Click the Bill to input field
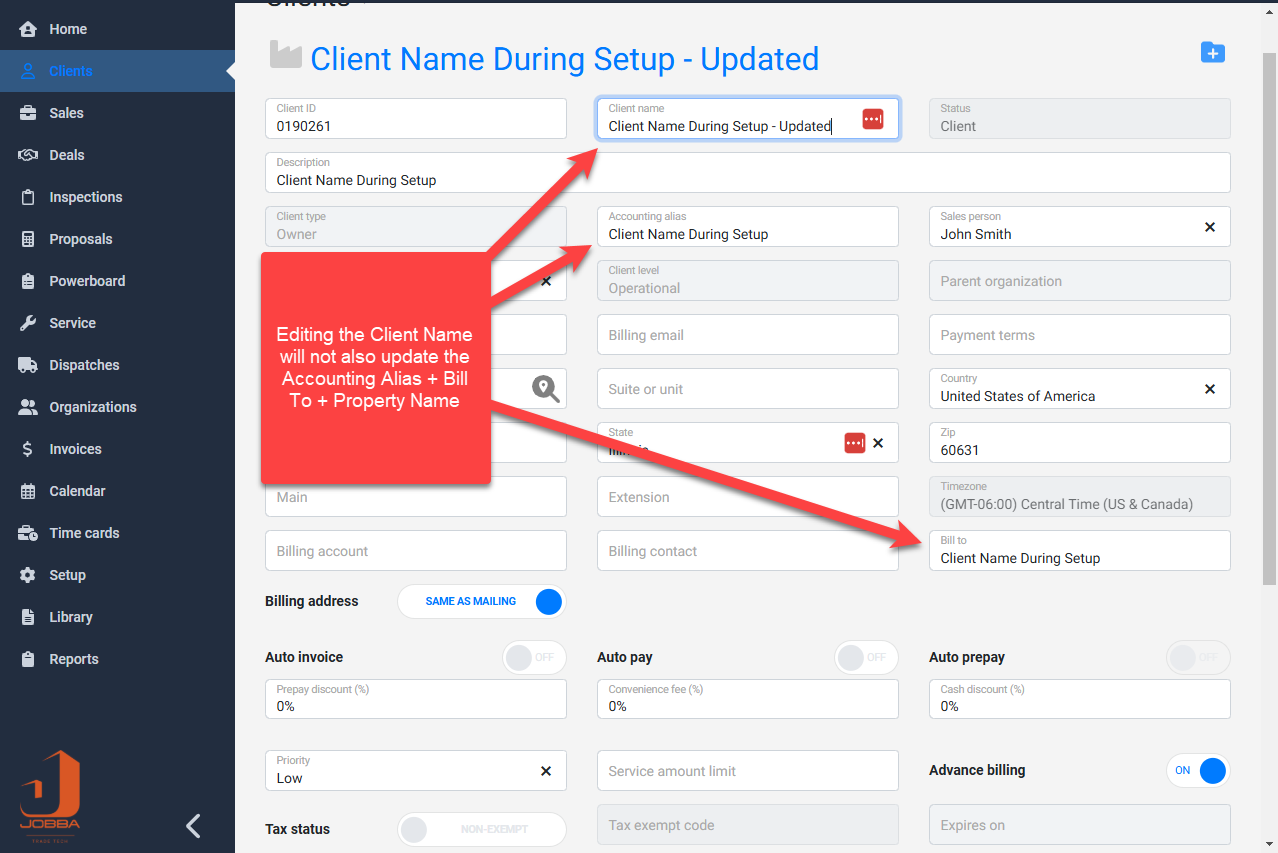 point(1078,558)
